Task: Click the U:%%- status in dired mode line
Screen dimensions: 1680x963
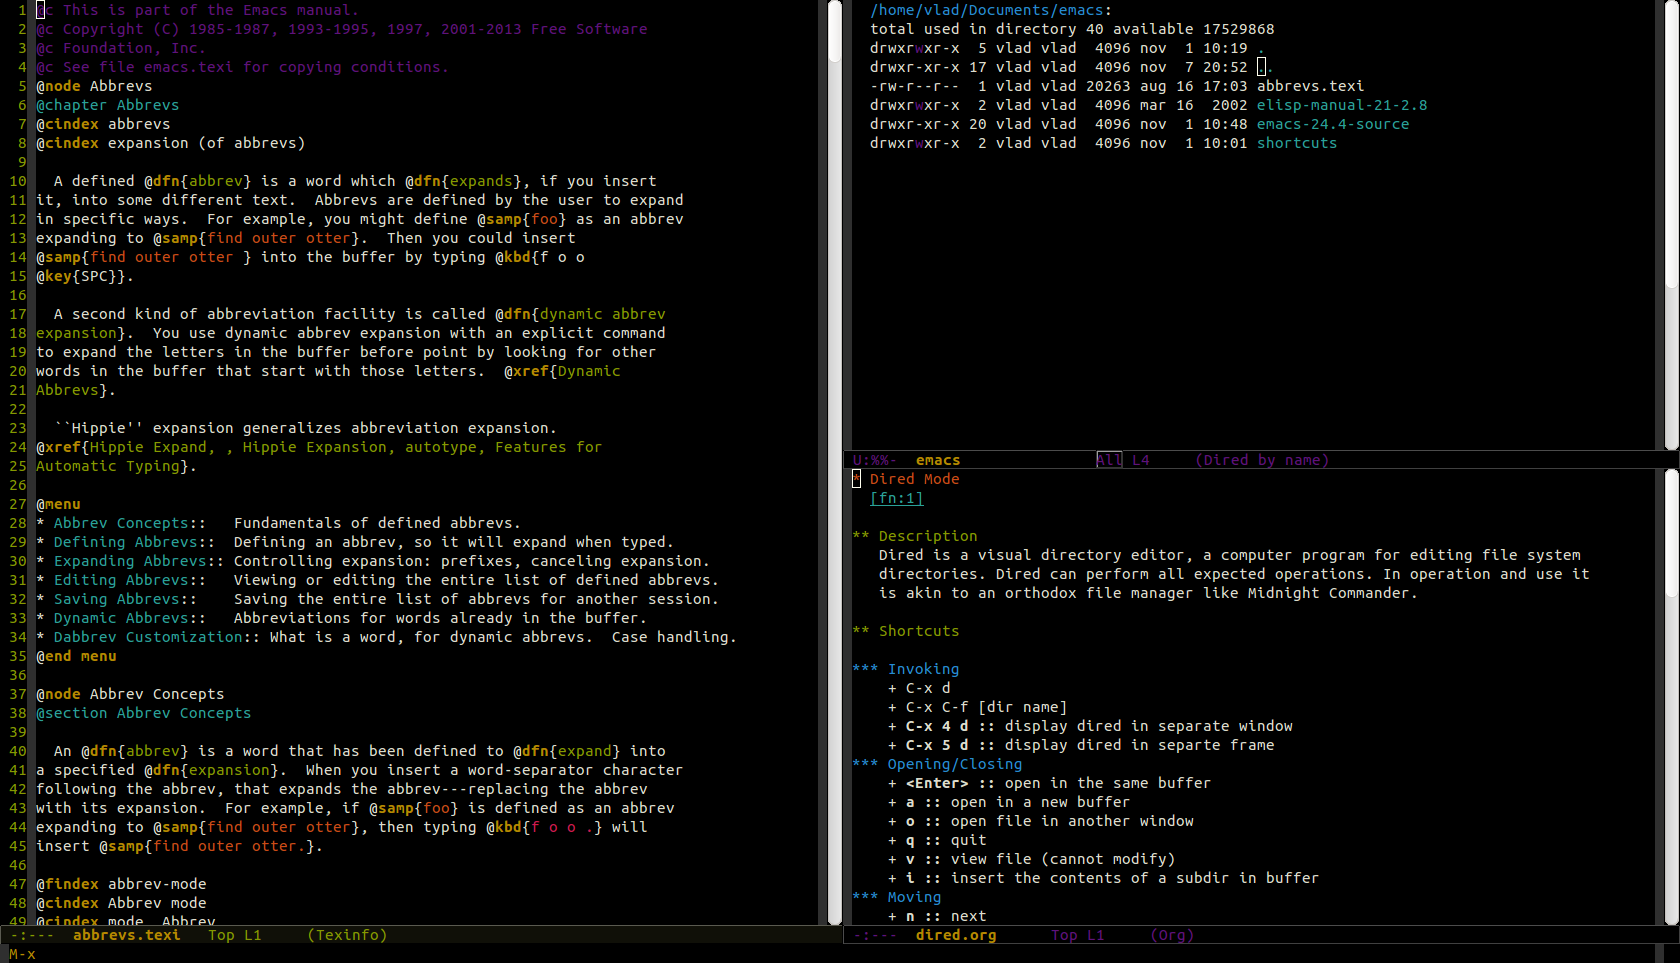Action: 874,460
